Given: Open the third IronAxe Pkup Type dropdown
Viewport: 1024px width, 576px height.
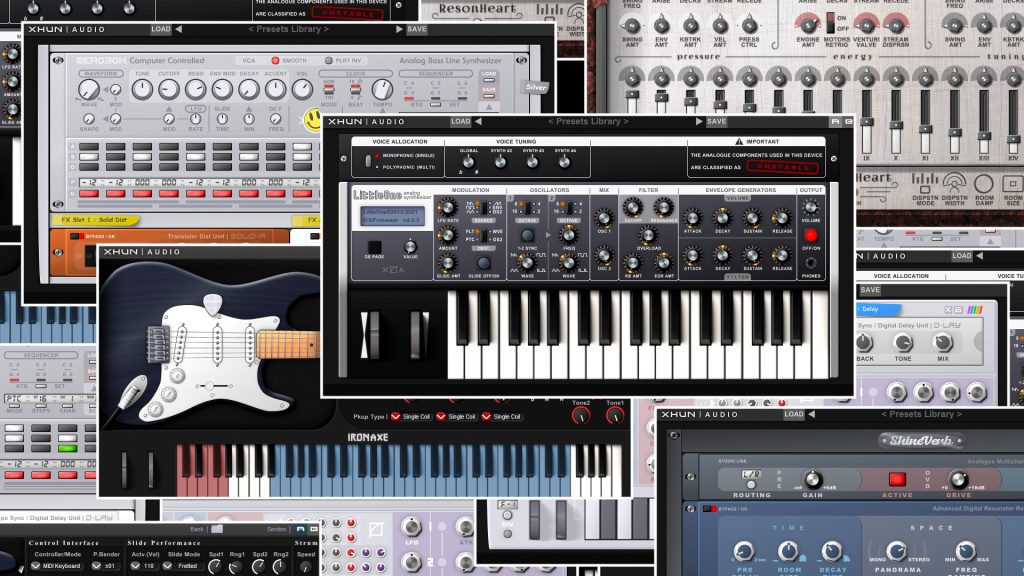Looking at the screenshot, I should (500, 417).
